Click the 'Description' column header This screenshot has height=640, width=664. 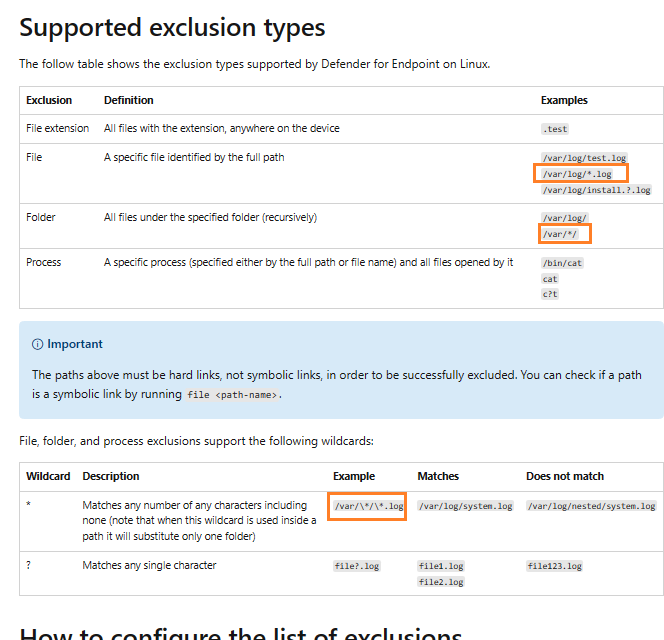coord(111,477)
